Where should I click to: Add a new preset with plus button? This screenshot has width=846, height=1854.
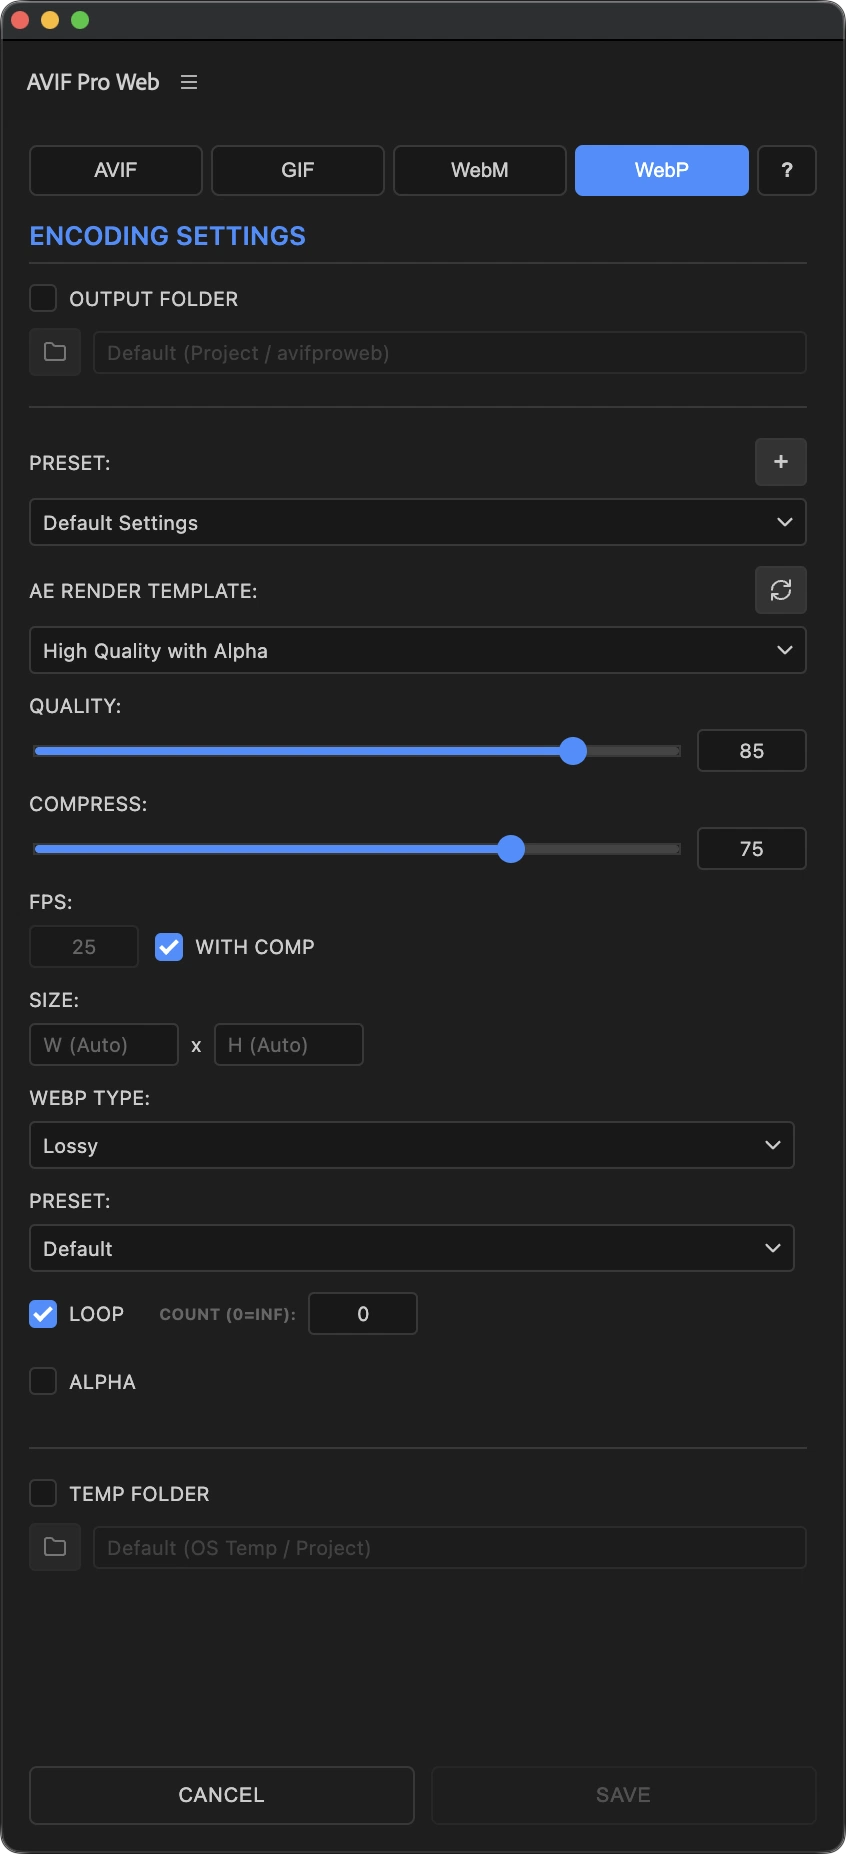(781, 462)
